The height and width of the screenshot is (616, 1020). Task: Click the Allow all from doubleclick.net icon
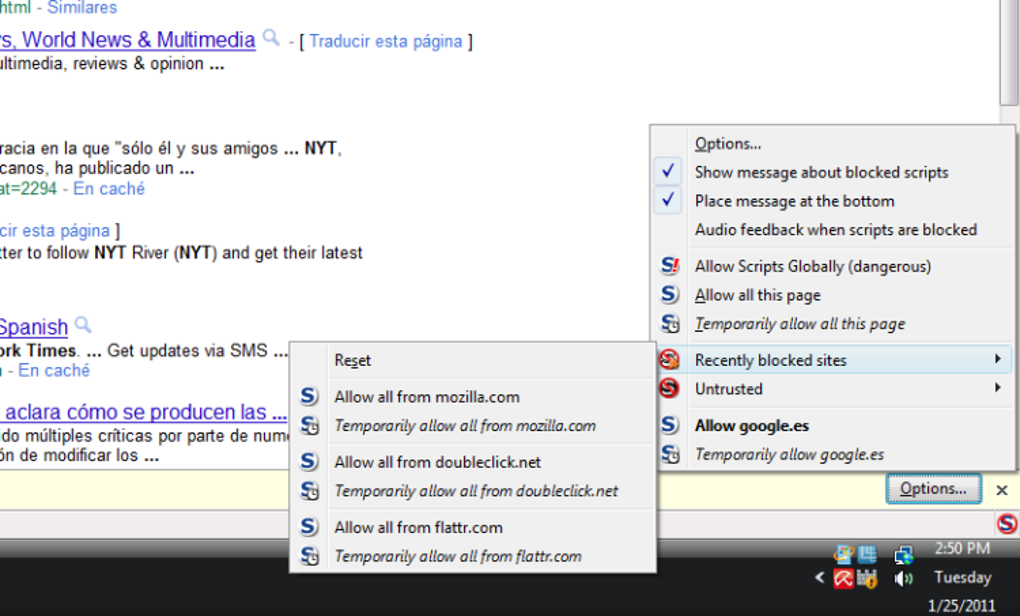pyautogui.click(x=309, y=461)
